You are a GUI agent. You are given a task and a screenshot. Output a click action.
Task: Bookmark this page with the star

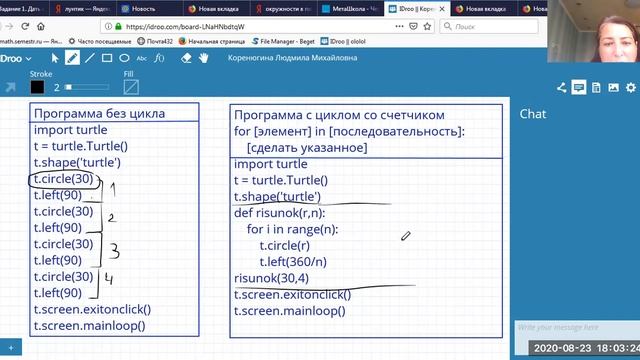point(427,27)
